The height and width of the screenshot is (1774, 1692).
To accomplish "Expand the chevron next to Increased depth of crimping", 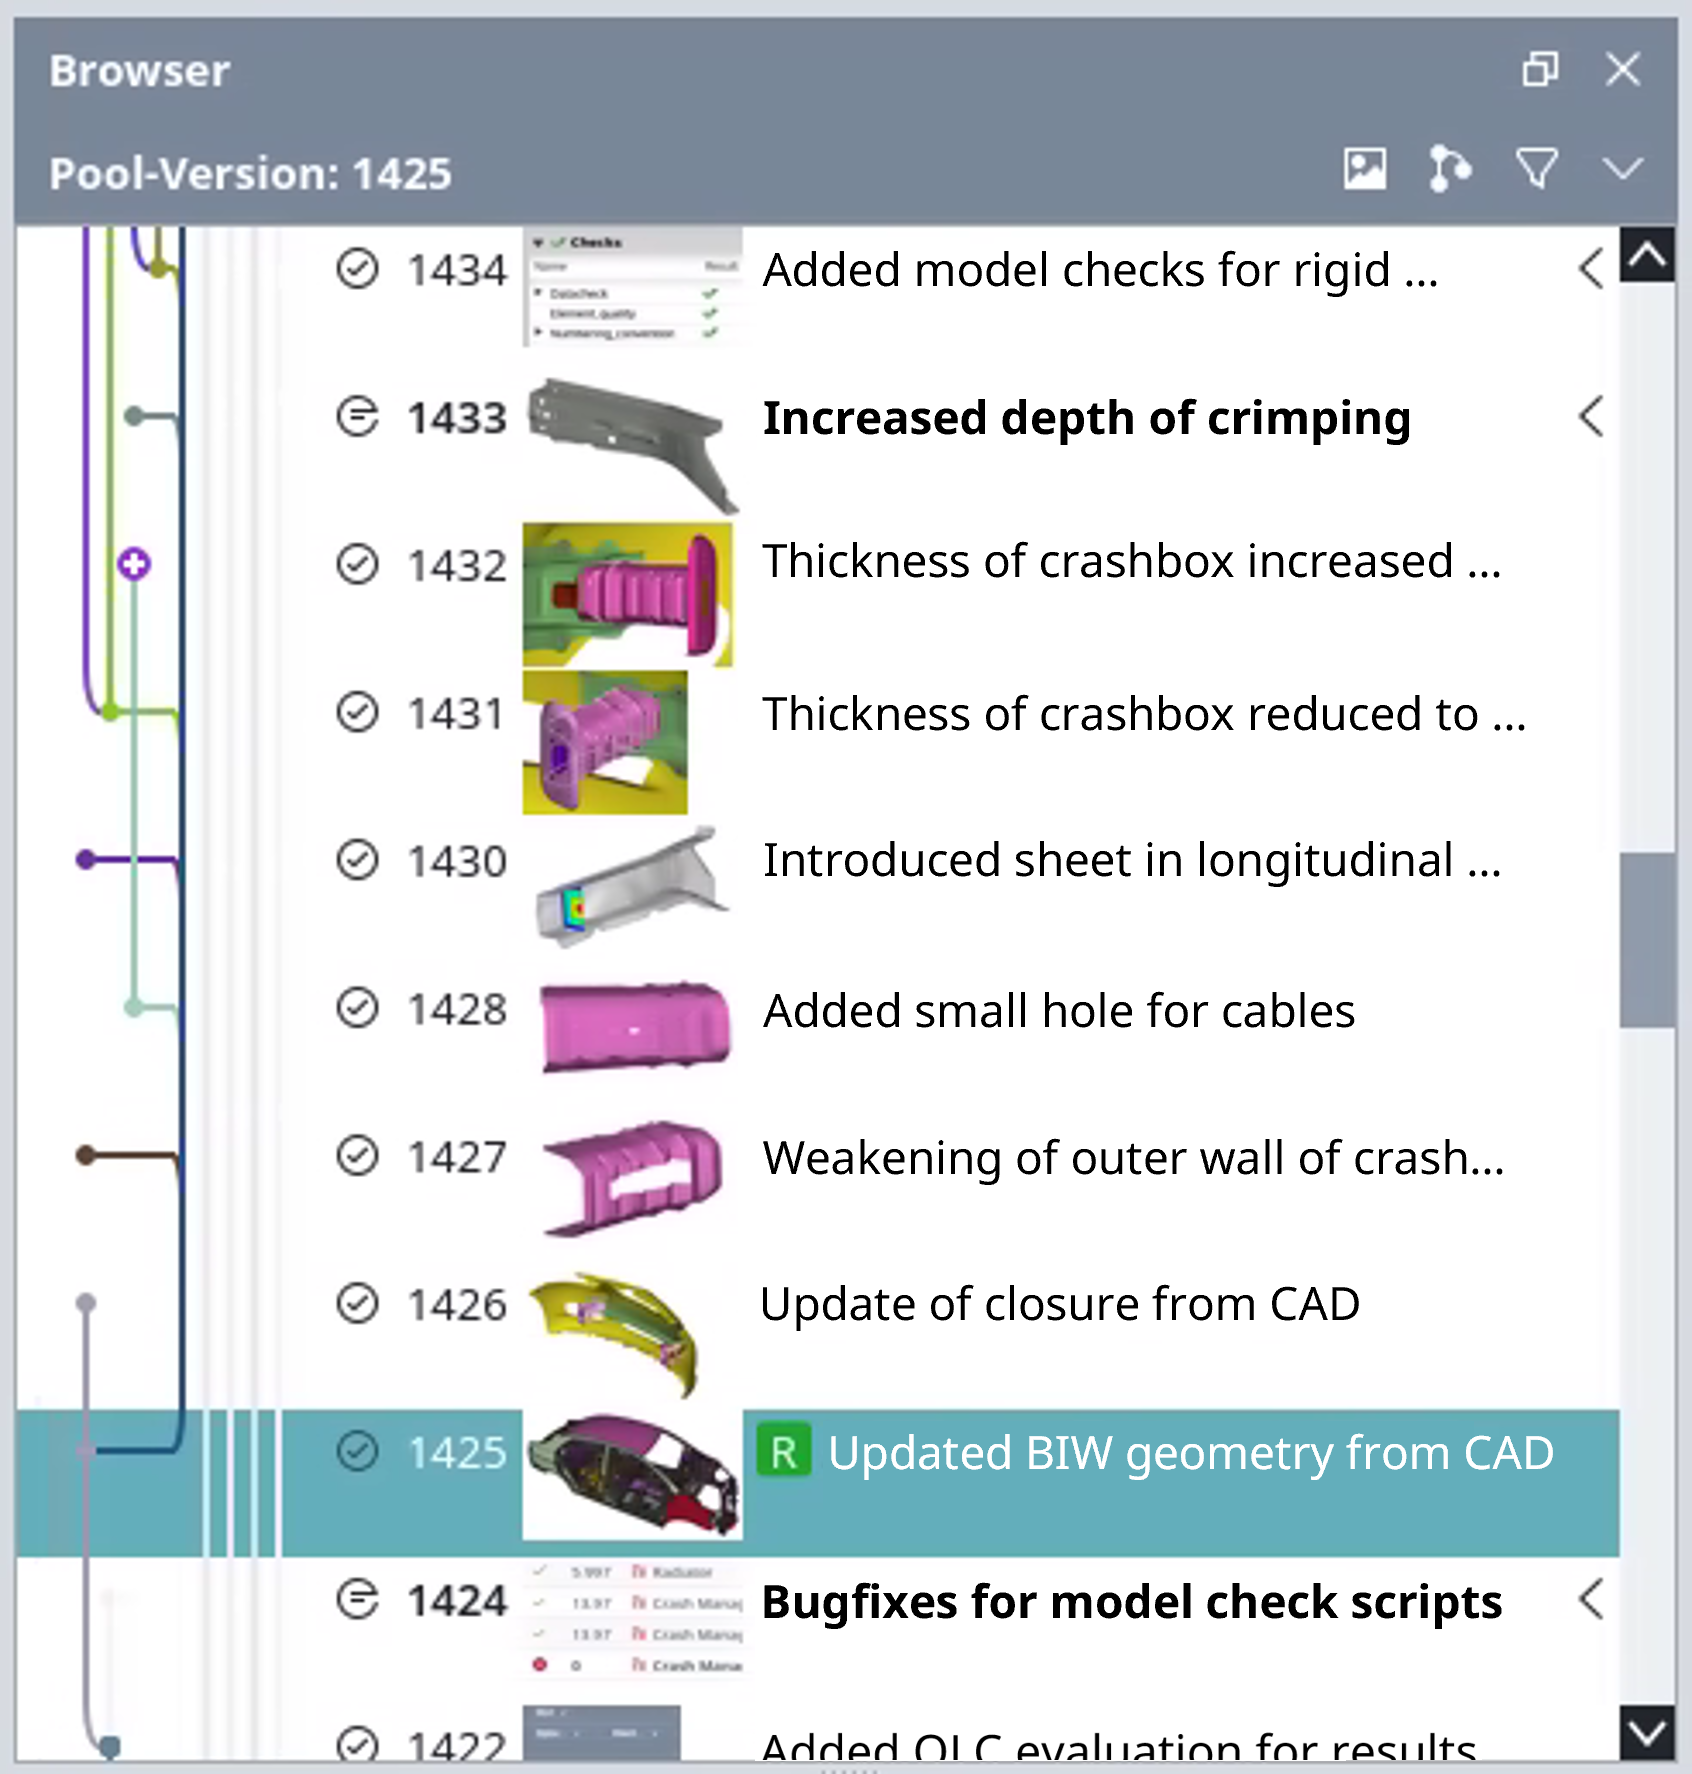I will [1592, 420].
